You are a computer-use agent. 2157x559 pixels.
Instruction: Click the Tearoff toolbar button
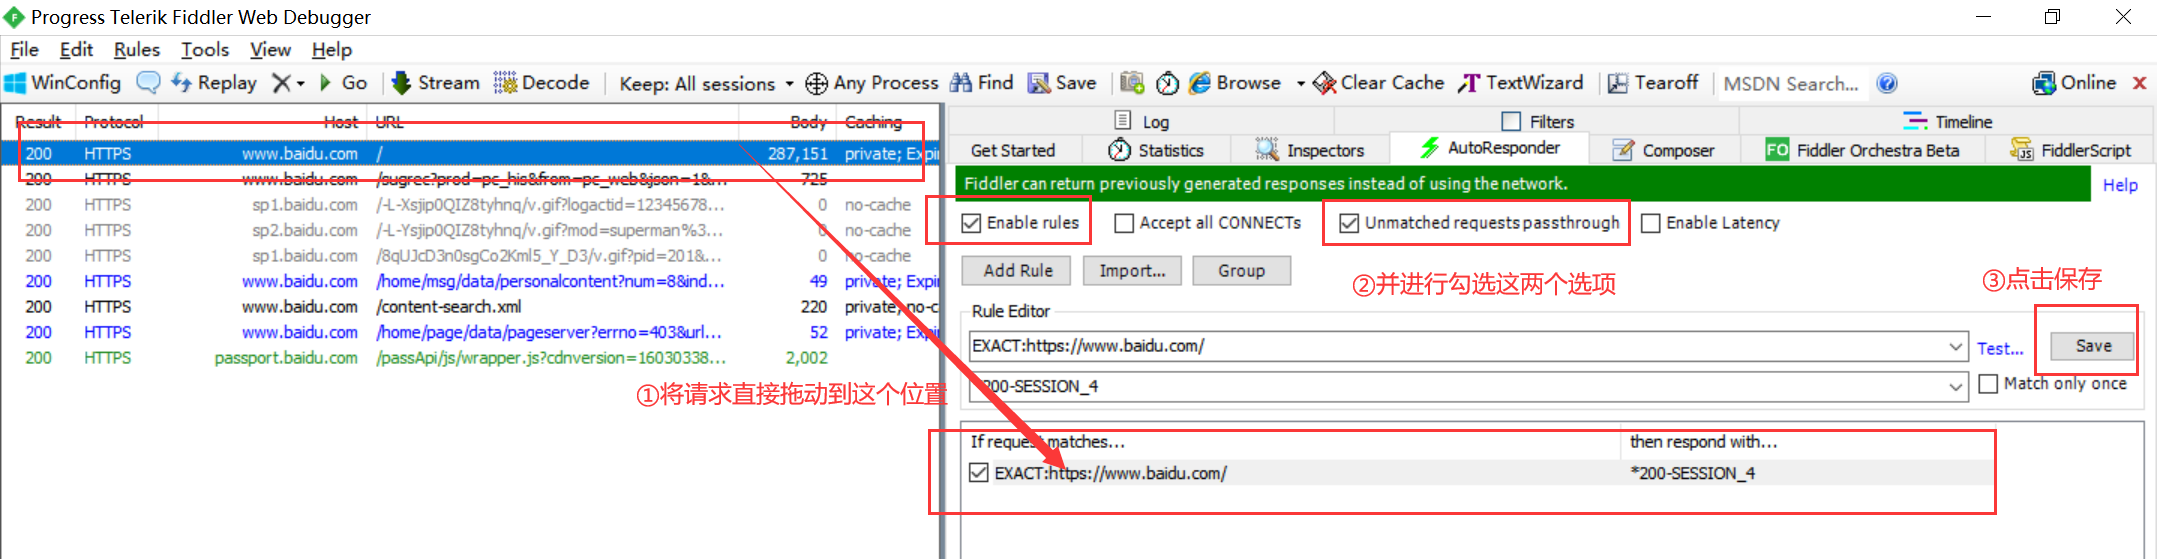(1653, 83)
